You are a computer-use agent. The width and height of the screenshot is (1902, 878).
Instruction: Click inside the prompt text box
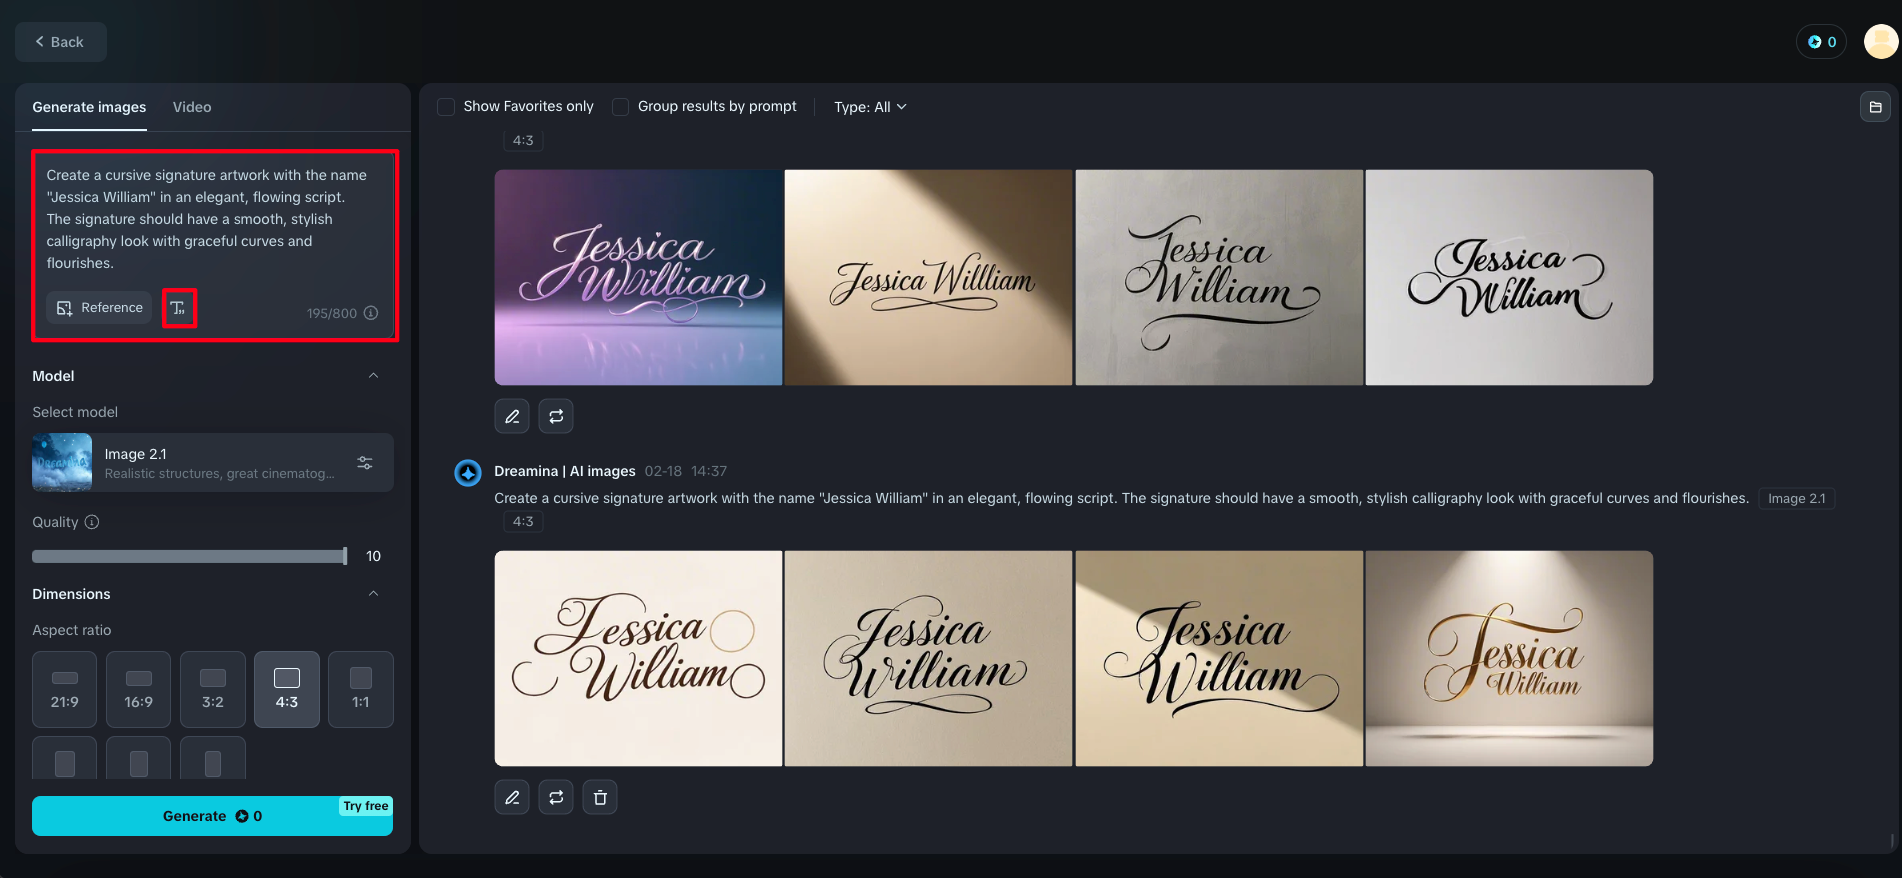214,219
